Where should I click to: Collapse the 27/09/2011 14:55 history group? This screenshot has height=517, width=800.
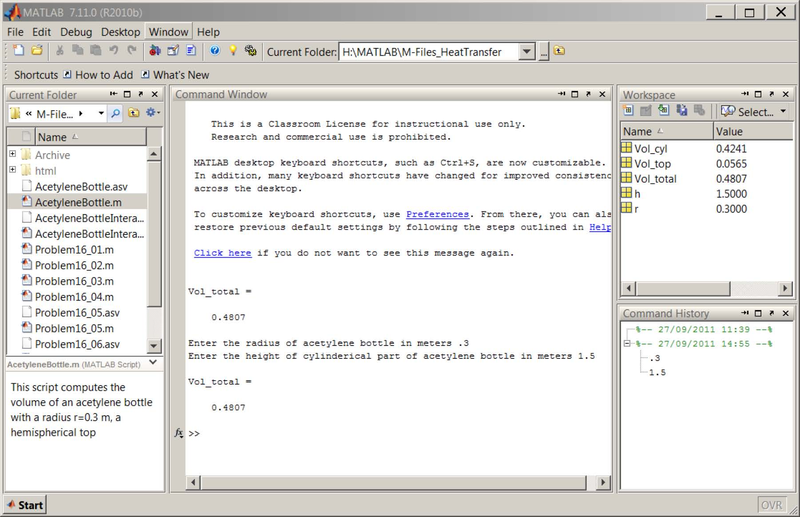[x=627, y=344]
